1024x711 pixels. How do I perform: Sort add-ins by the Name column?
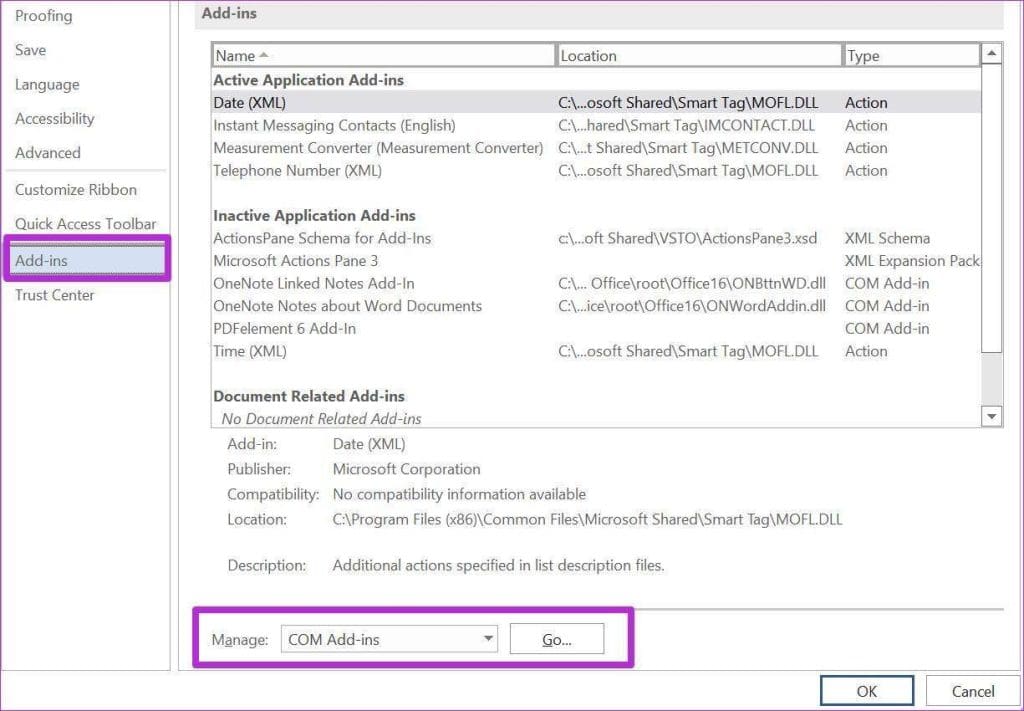tap(384, 54)
